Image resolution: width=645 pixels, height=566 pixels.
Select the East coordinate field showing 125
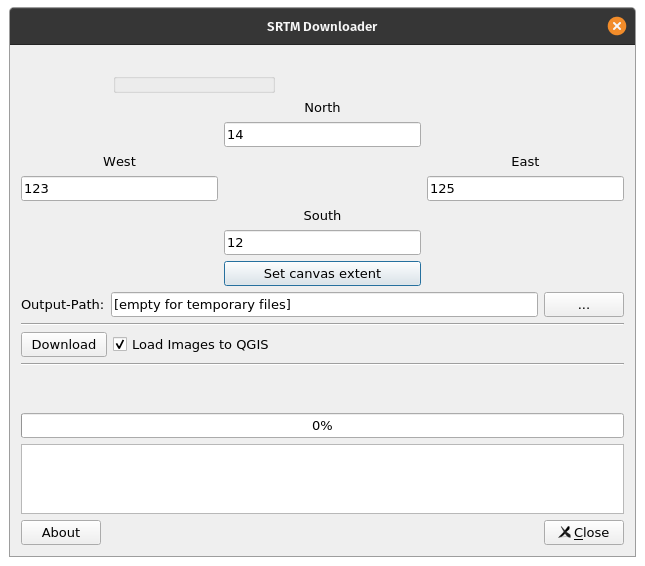pos(525,188)
